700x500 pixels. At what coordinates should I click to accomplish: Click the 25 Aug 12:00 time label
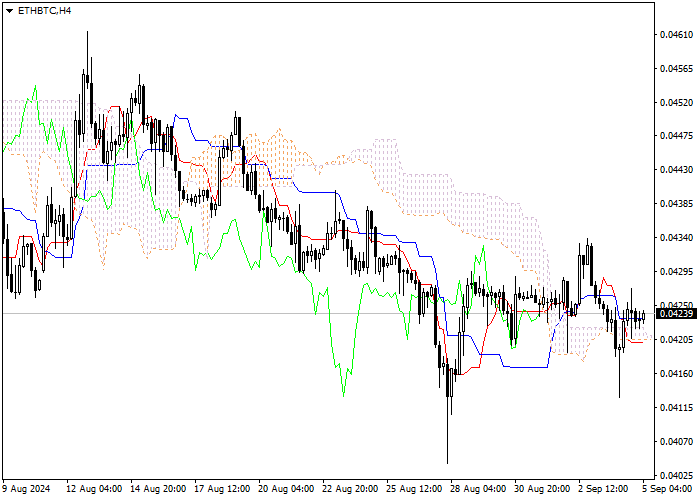[415, 489]
